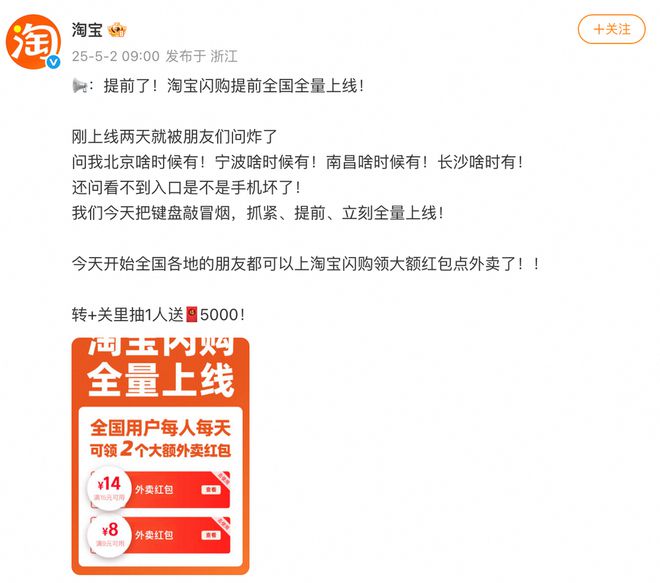Click the post line 转+关里抽1人送
This screenshot has height=583, width=660.
point(128,314)
